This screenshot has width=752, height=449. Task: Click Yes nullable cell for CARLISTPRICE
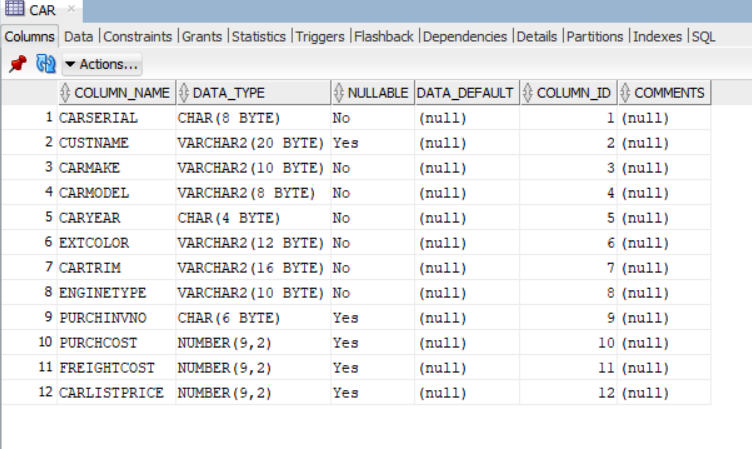click(373, 392)
